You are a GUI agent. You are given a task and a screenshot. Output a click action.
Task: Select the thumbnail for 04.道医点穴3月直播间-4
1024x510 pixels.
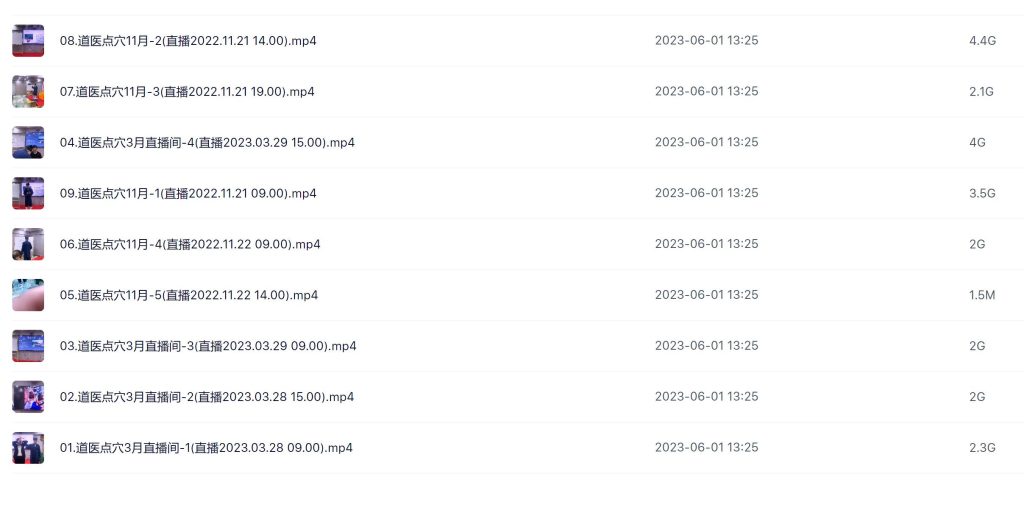28,143
